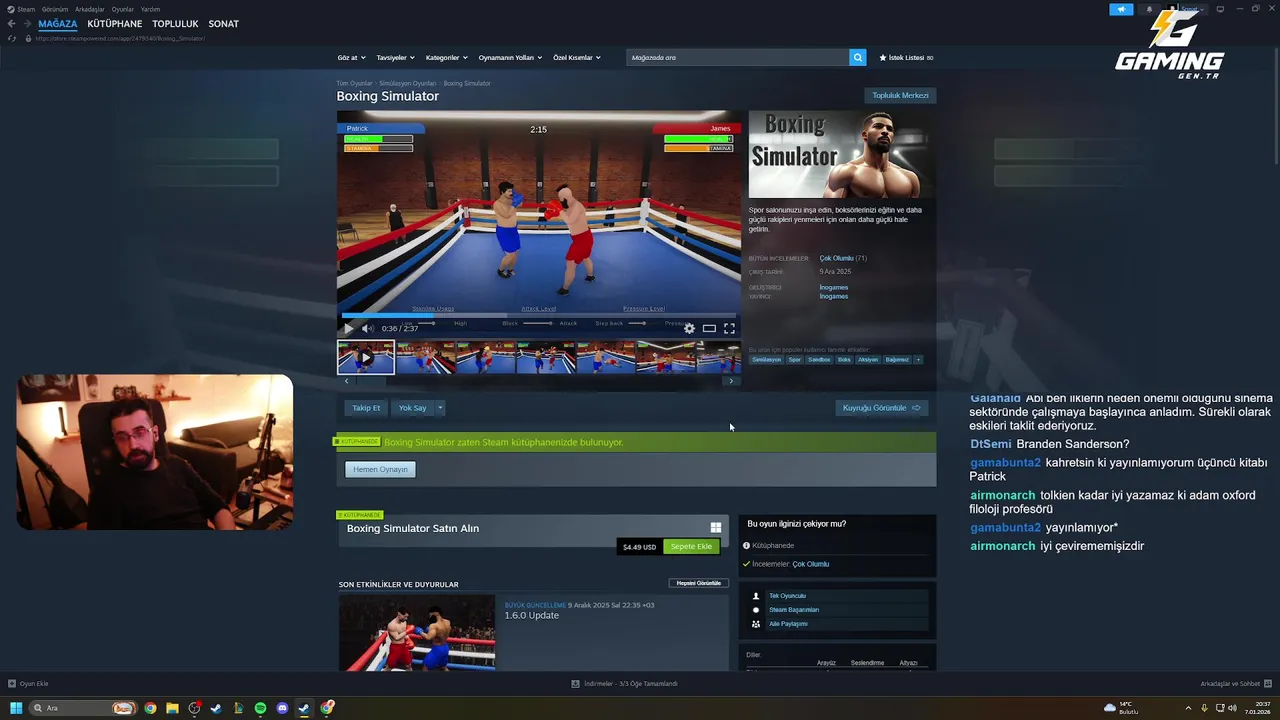Open the Windows Start menu
The image size is (1280, 720).
15,708
